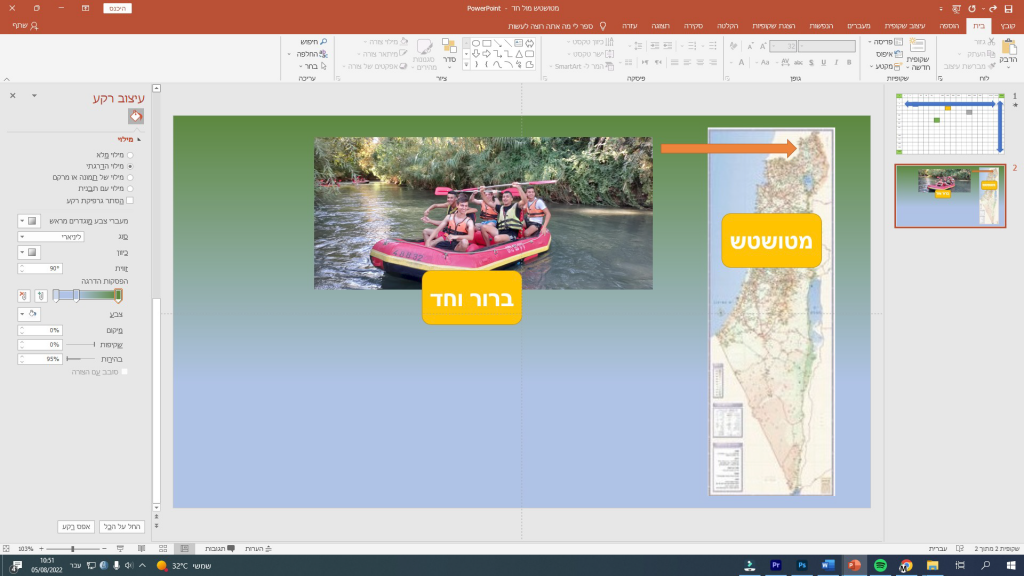Click the Shape Fill (מילוי צורה) command
Screen dimensions: 1024x576
coord(387,42)
